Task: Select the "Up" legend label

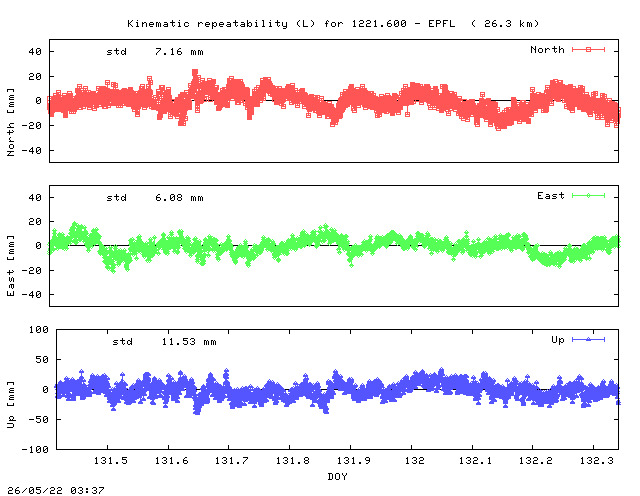Action: click(558, 340)
